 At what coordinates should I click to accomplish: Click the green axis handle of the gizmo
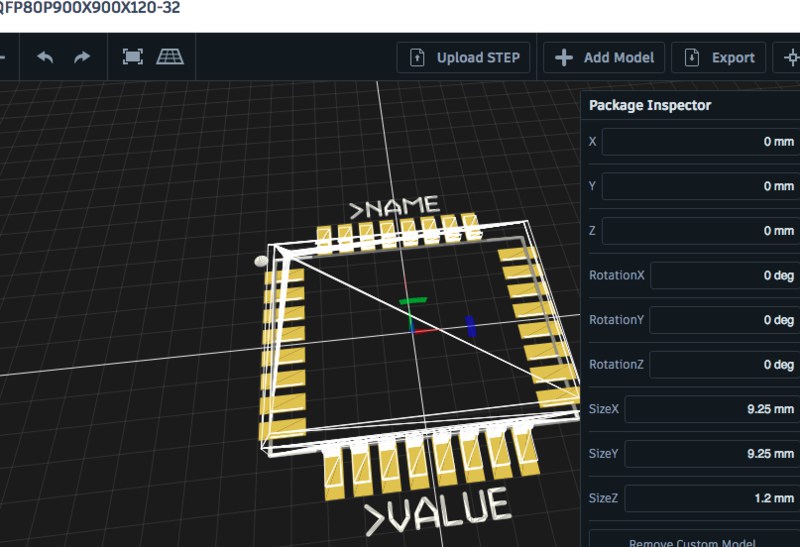pyautogui.click(x=413, y=301)
